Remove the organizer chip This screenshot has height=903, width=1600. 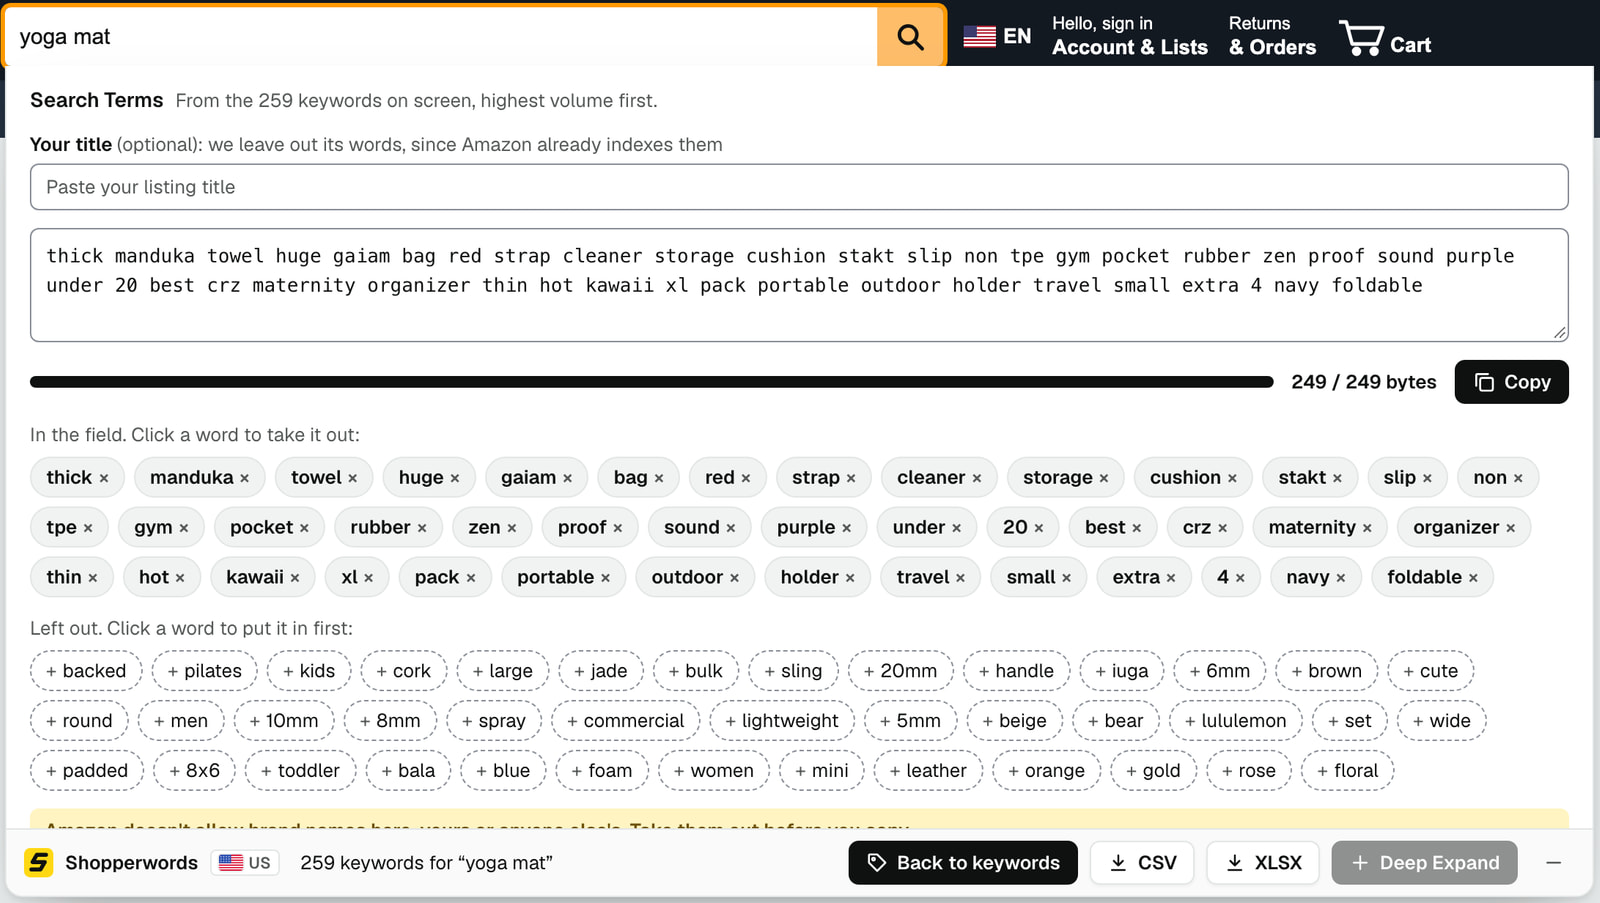pyautogui.click(x=1463, y=527)
